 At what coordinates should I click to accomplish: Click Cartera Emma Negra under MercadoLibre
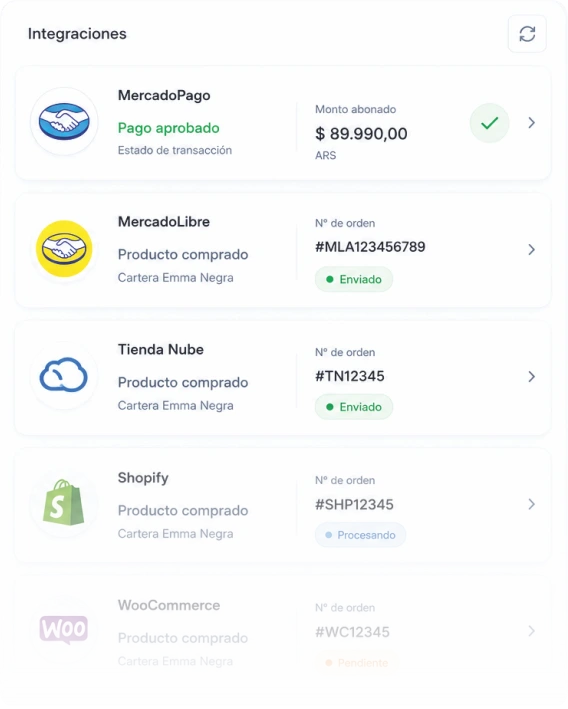[175, 278]
